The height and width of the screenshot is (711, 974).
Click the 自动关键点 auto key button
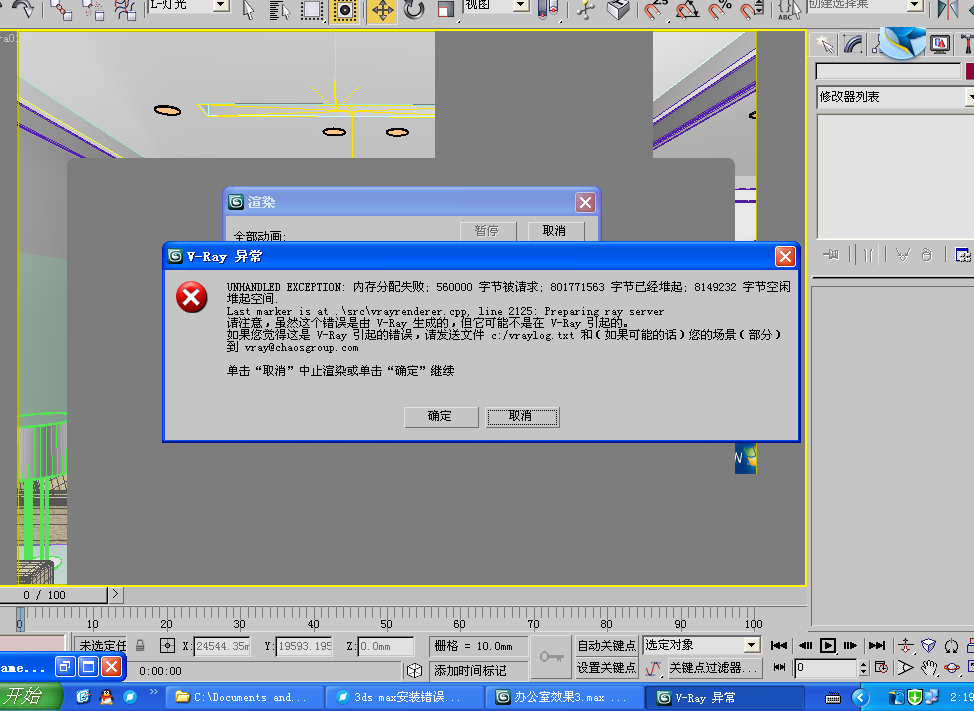click(x=607, y=646)
